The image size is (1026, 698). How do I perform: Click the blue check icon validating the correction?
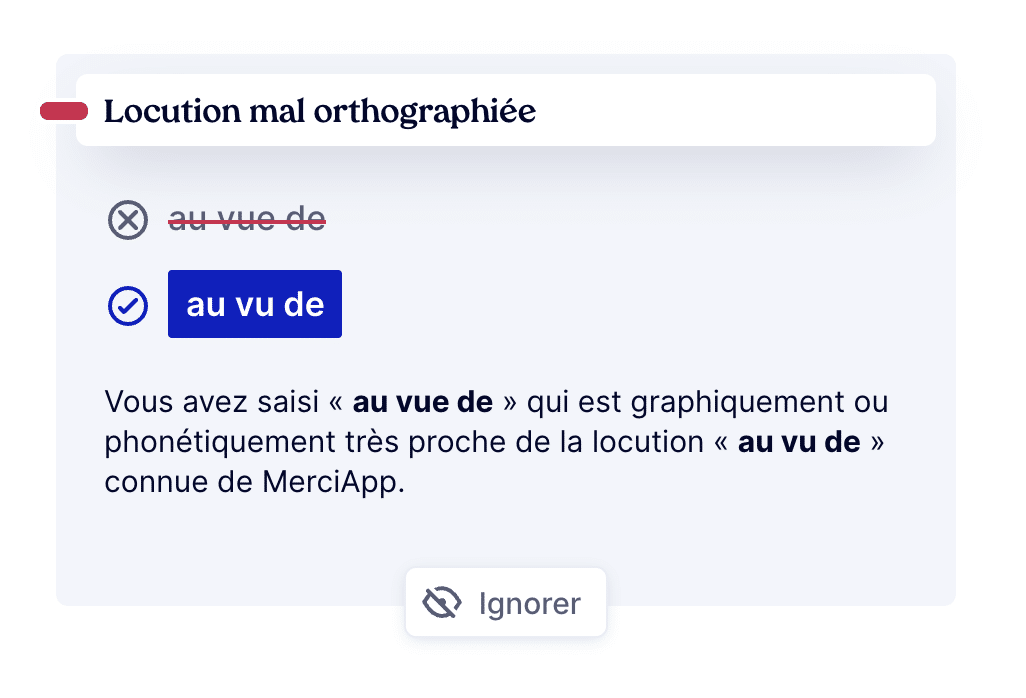pos(127,305)
